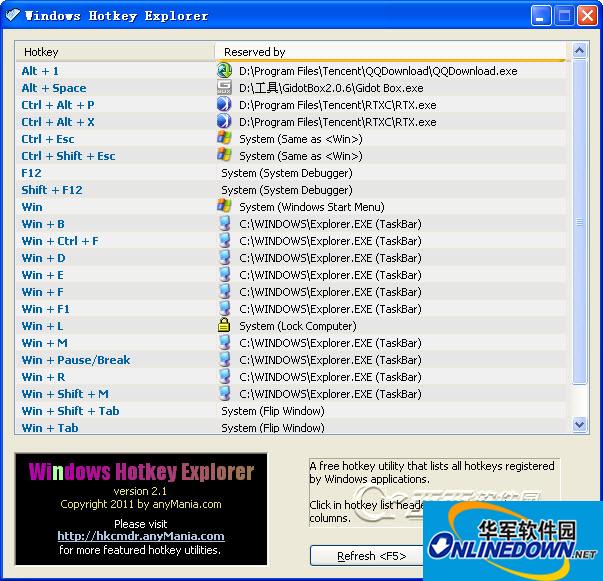This screenshot has height=581, width=603.
Task: Click the Explorer icon in Win + Ctrl + F row
Action: [x=224, y=240]
